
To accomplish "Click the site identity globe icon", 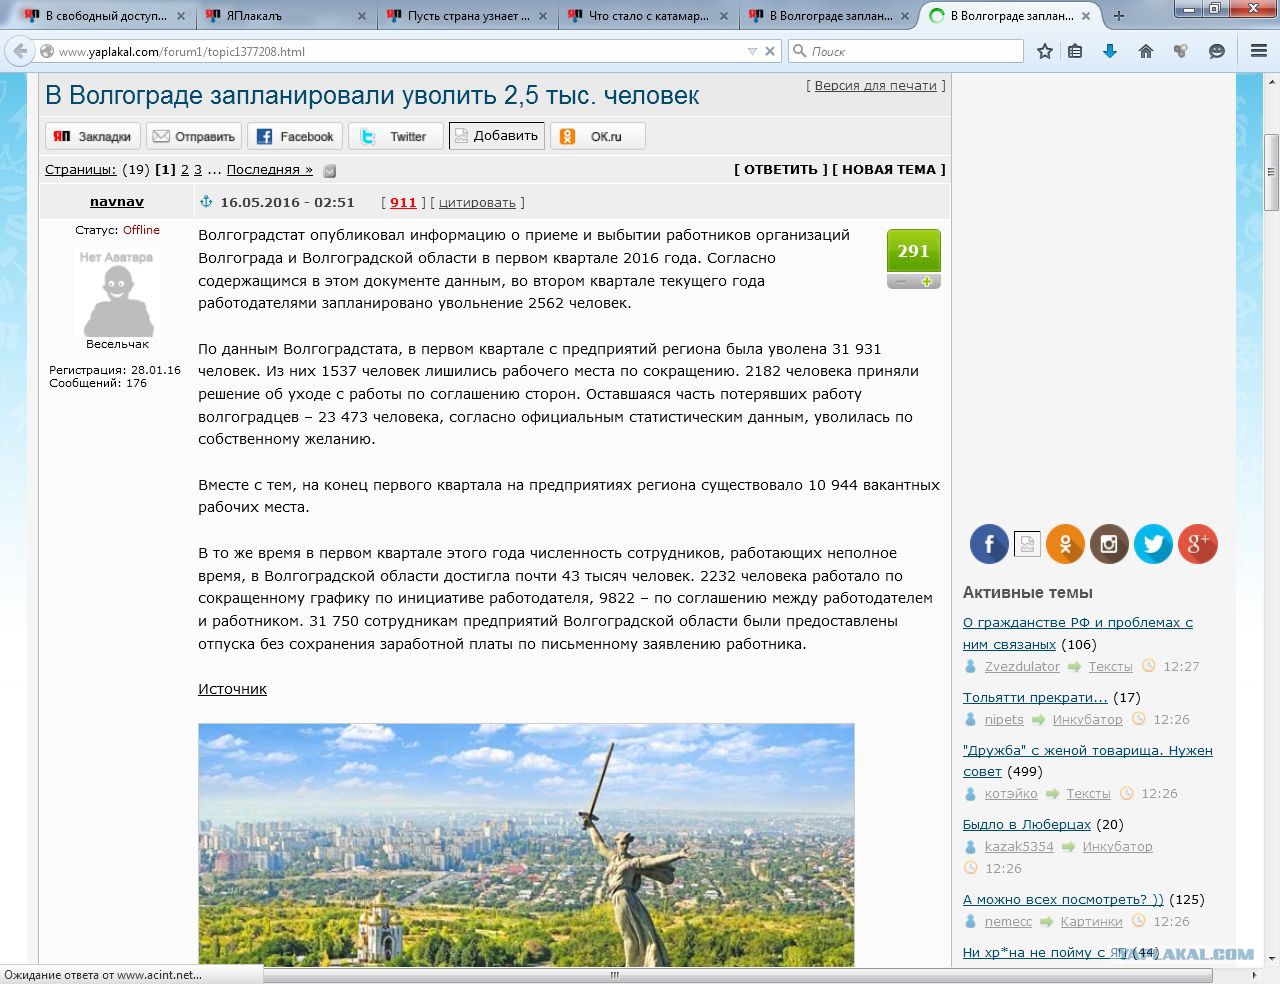I will point(46,51).
